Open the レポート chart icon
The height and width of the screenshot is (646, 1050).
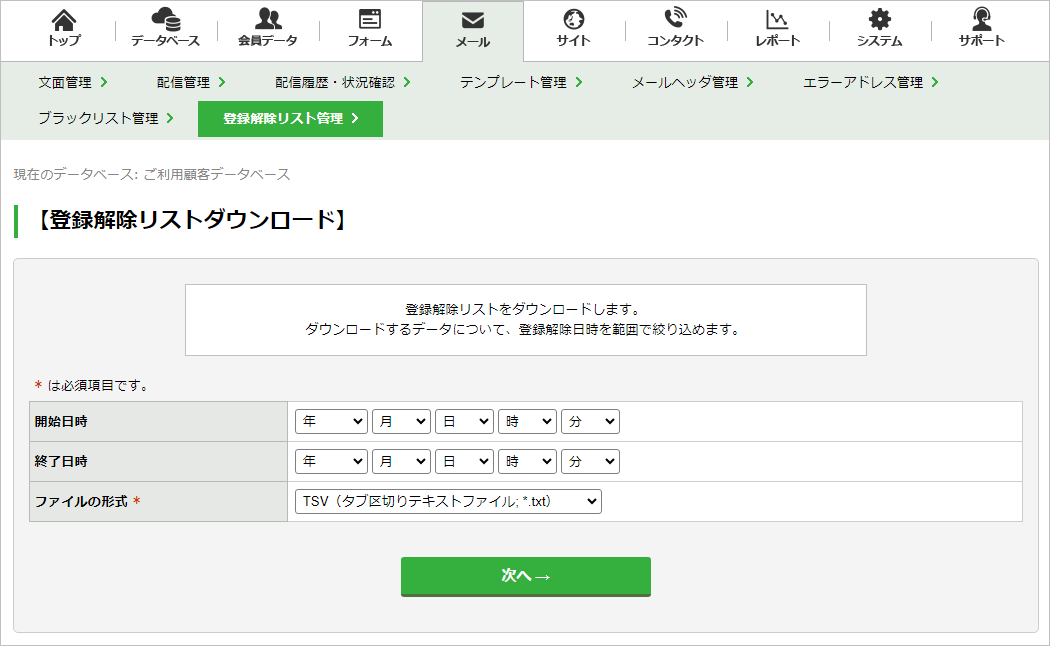pyautogui.click(x=777, y=19)
